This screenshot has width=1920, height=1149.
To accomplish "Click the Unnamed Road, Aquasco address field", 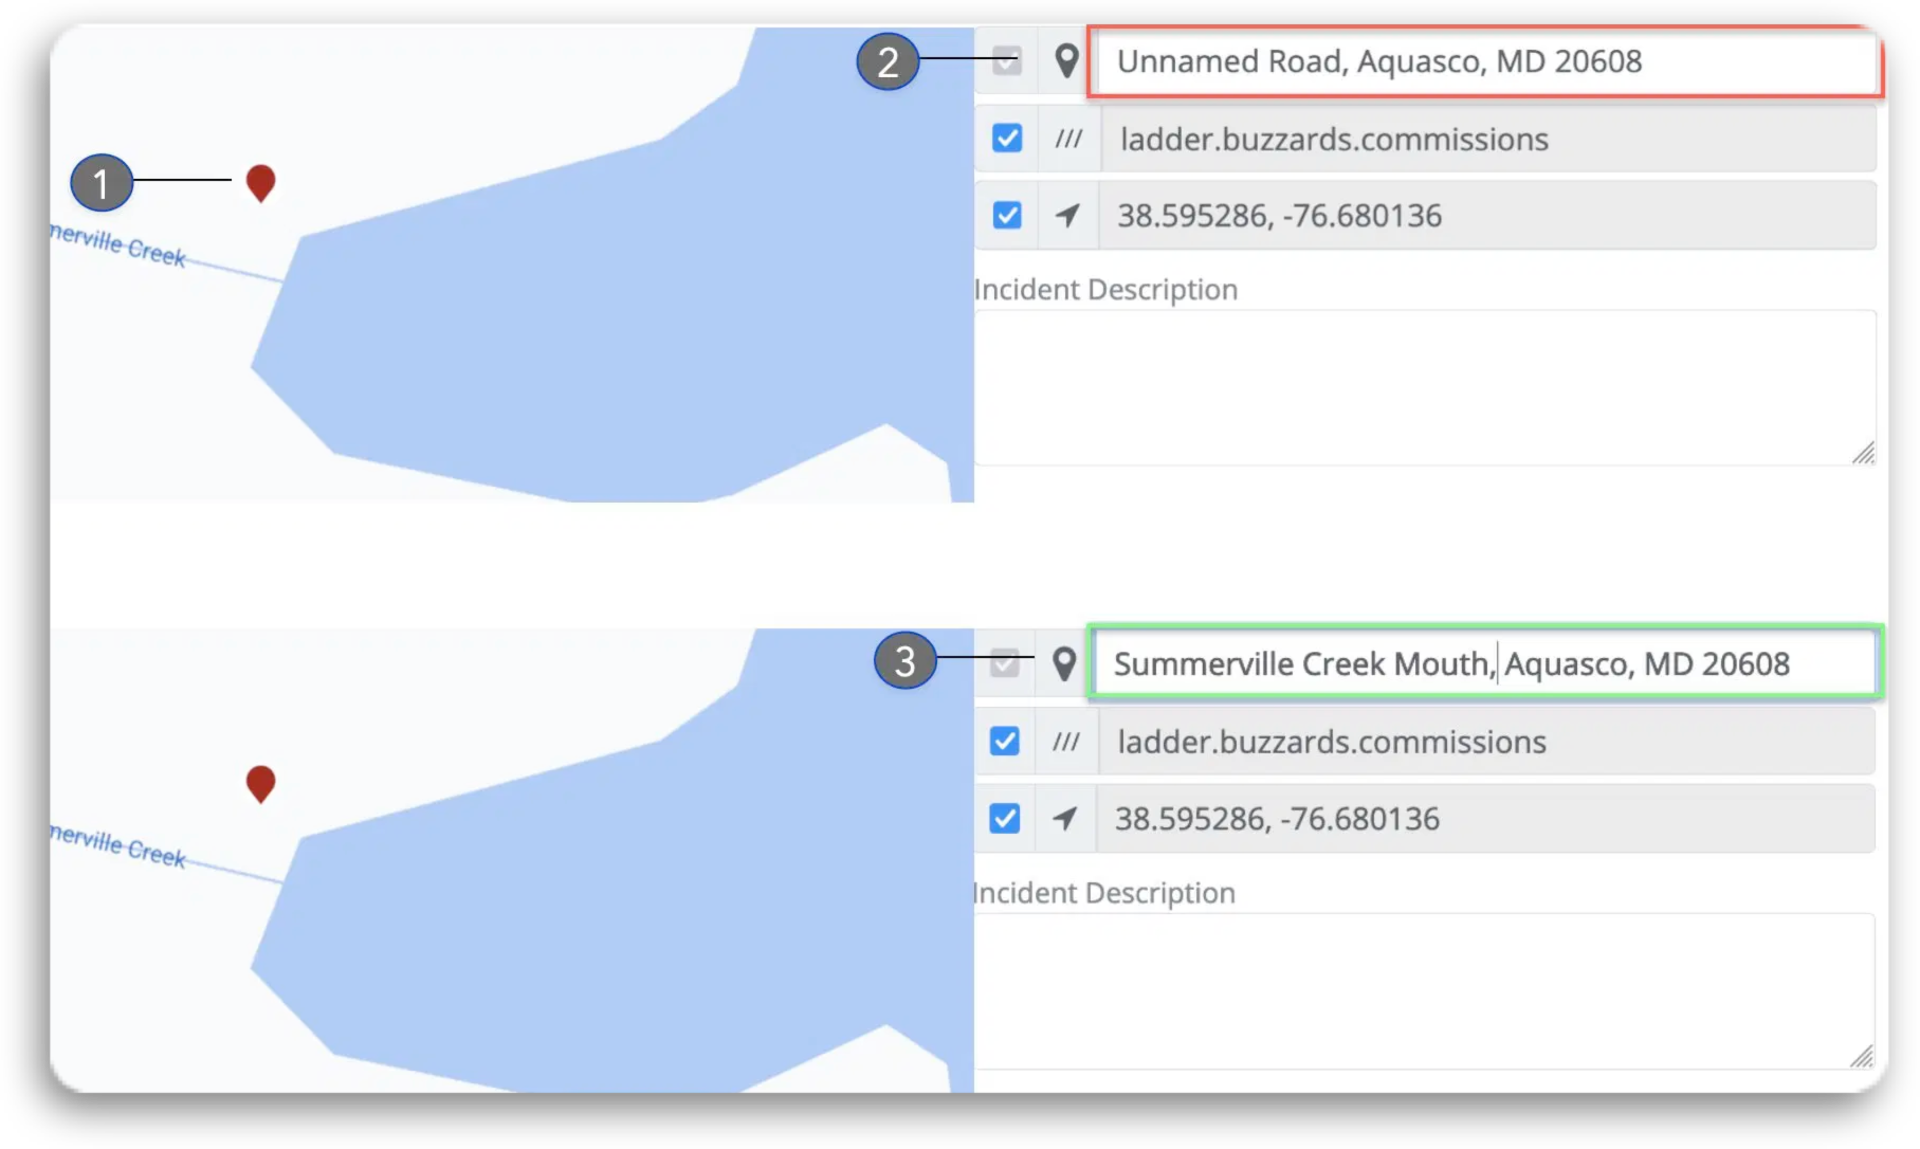I will coord(1486,62).
